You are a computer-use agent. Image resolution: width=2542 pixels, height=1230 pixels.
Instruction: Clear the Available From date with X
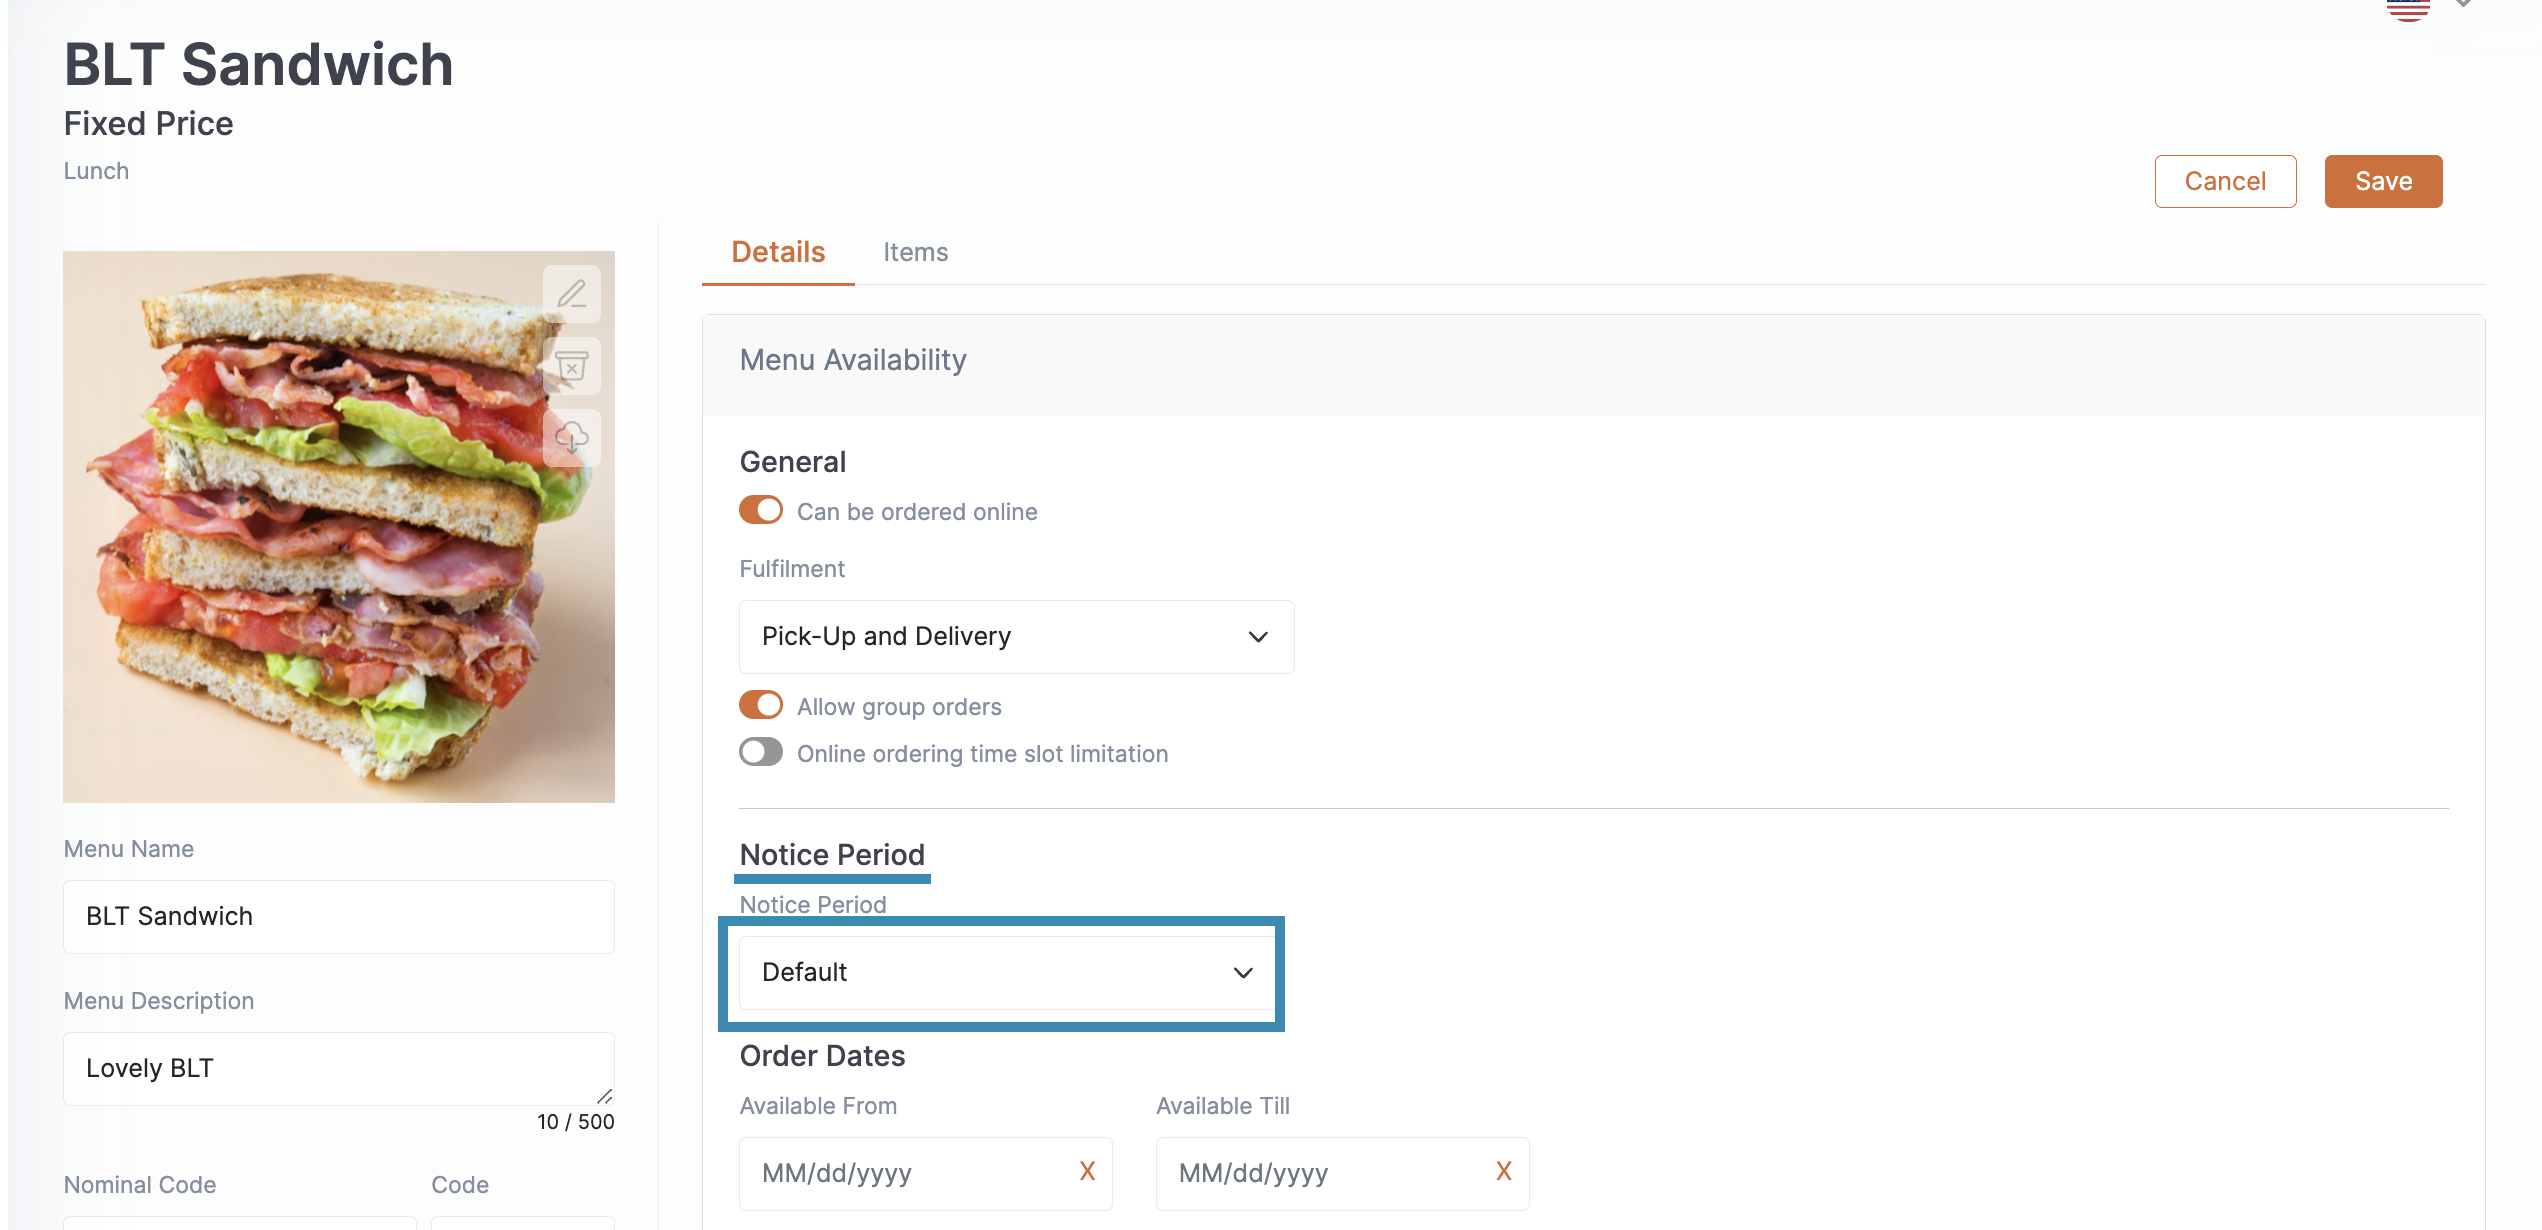1087,1171
